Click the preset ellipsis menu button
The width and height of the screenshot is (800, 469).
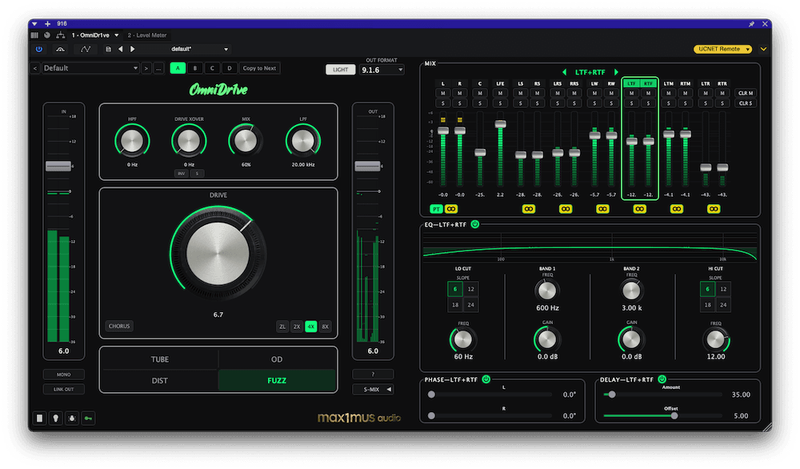[159, 68]
